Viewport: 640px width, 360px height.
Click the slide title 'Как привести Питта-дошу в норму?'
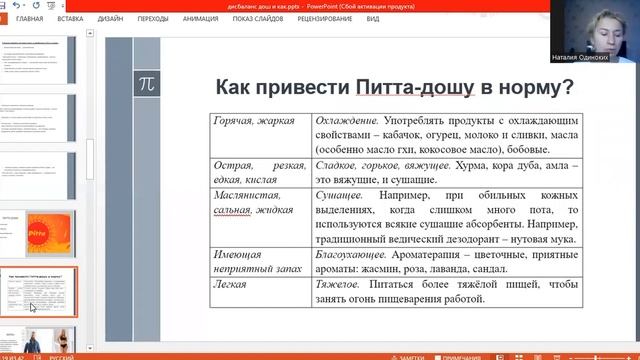394,87
